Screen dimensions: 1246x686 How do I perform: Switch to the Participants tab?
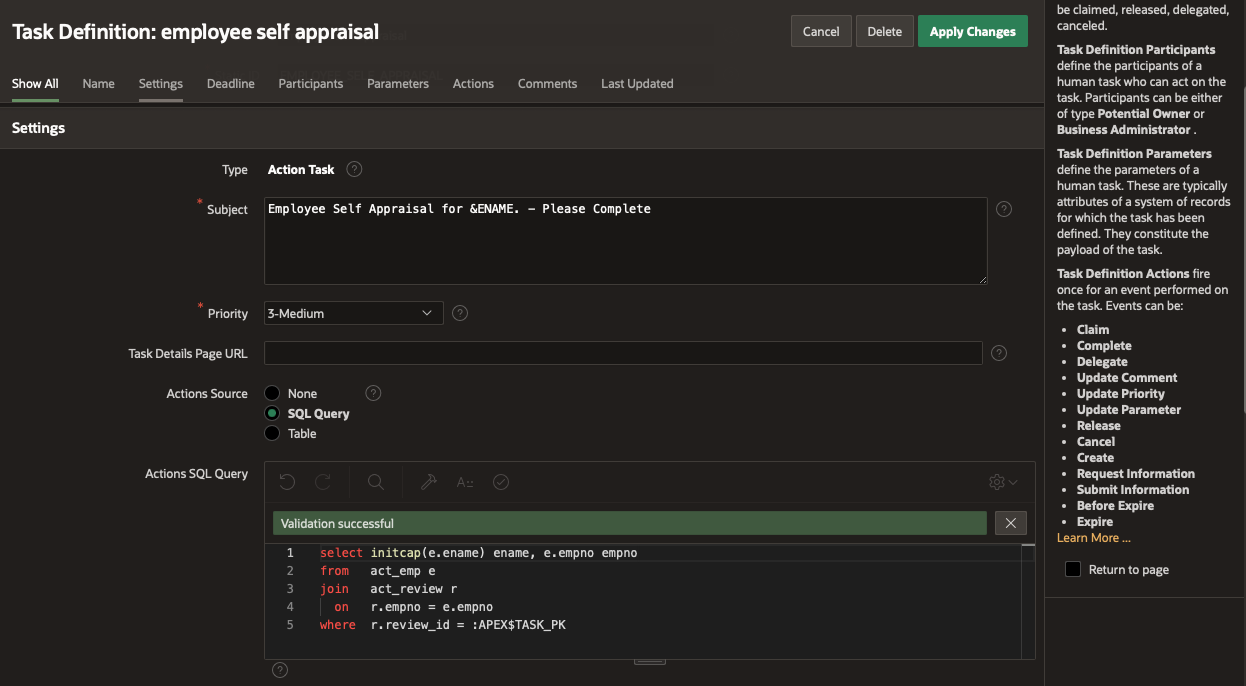click(x=310, y=84)
